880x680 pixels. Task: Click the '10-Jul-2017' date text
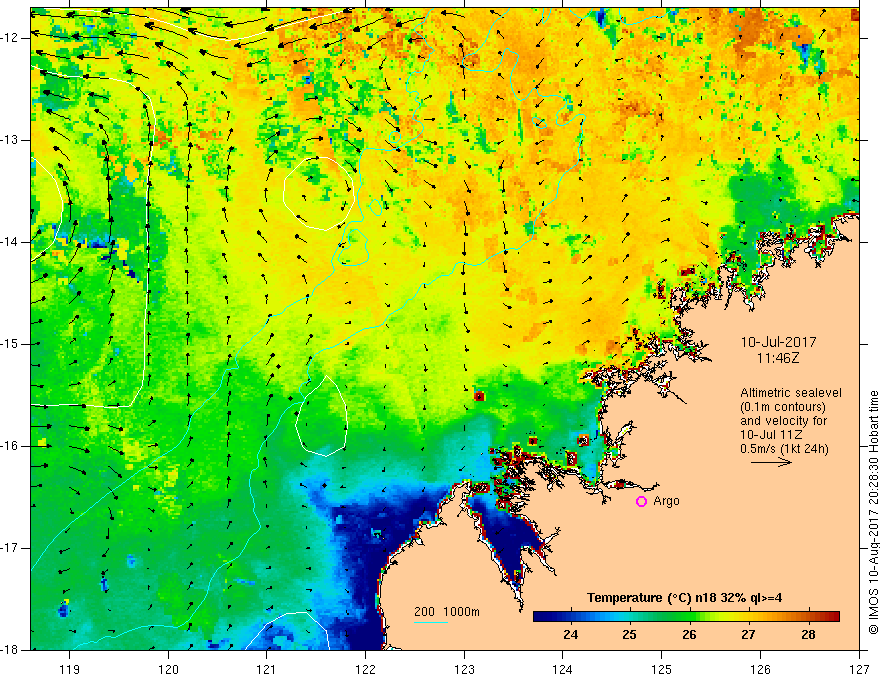[x=778, y=342]
